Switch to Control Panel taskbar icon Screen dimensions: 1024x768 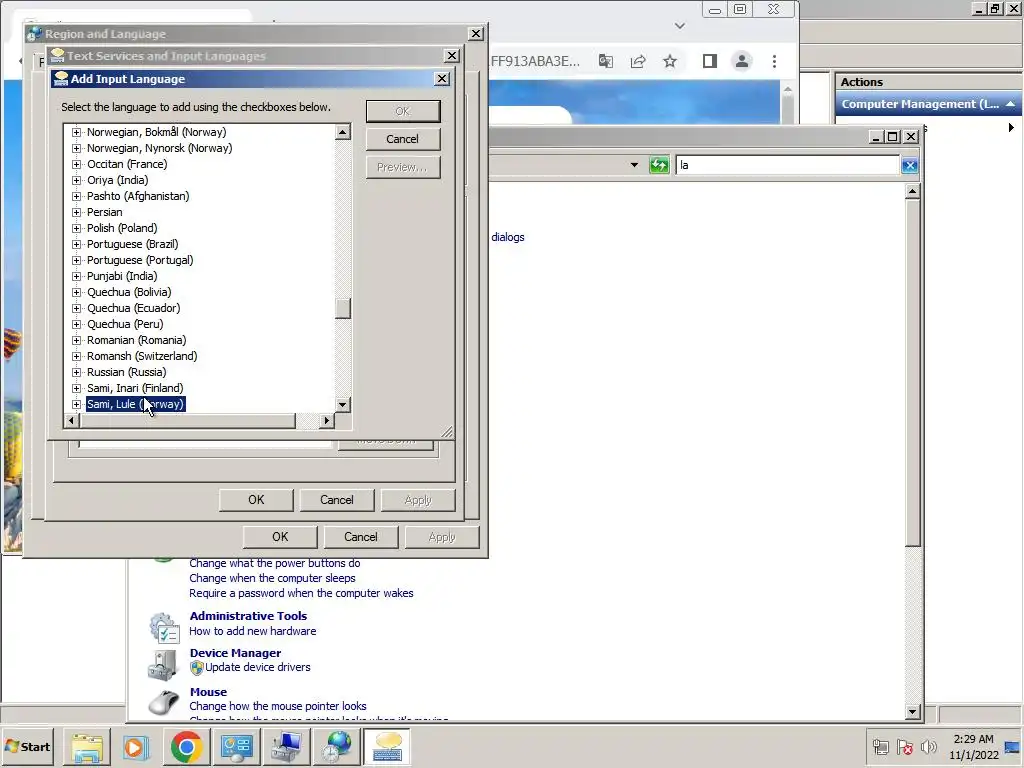tap(236, 746)
